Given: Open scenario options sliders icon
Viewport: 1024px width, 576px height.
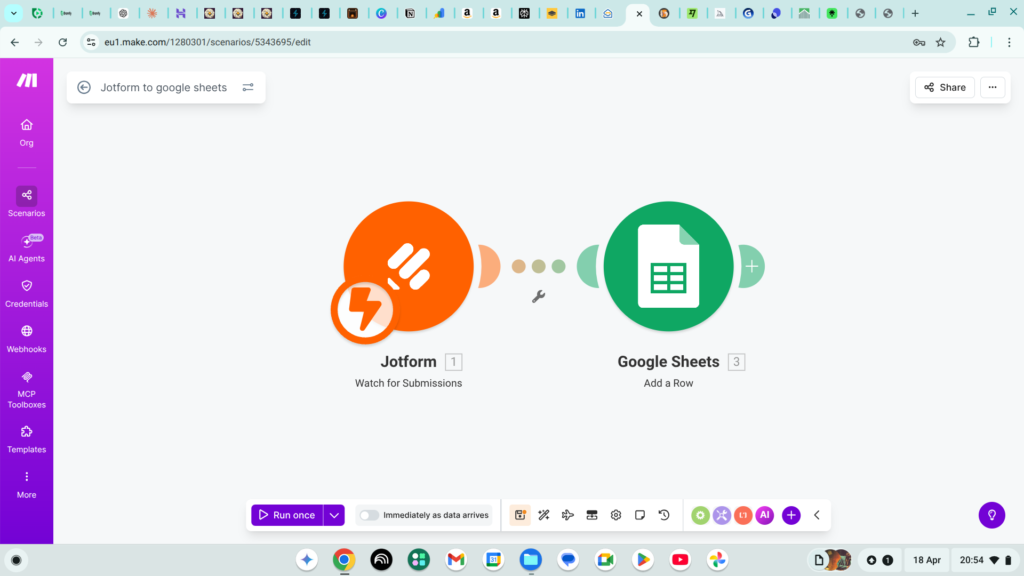Looking at the screenshot, I should tap(248, 88).
